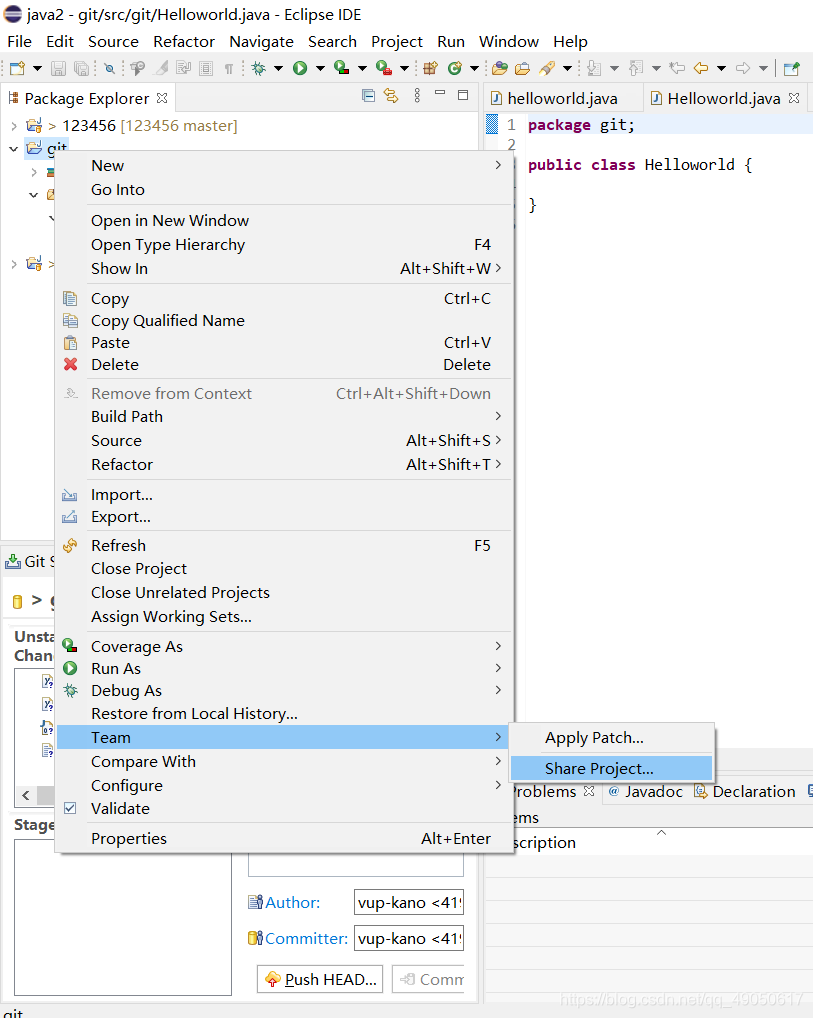Click the Coverage launch icon in toolbar

pos(342,68)
